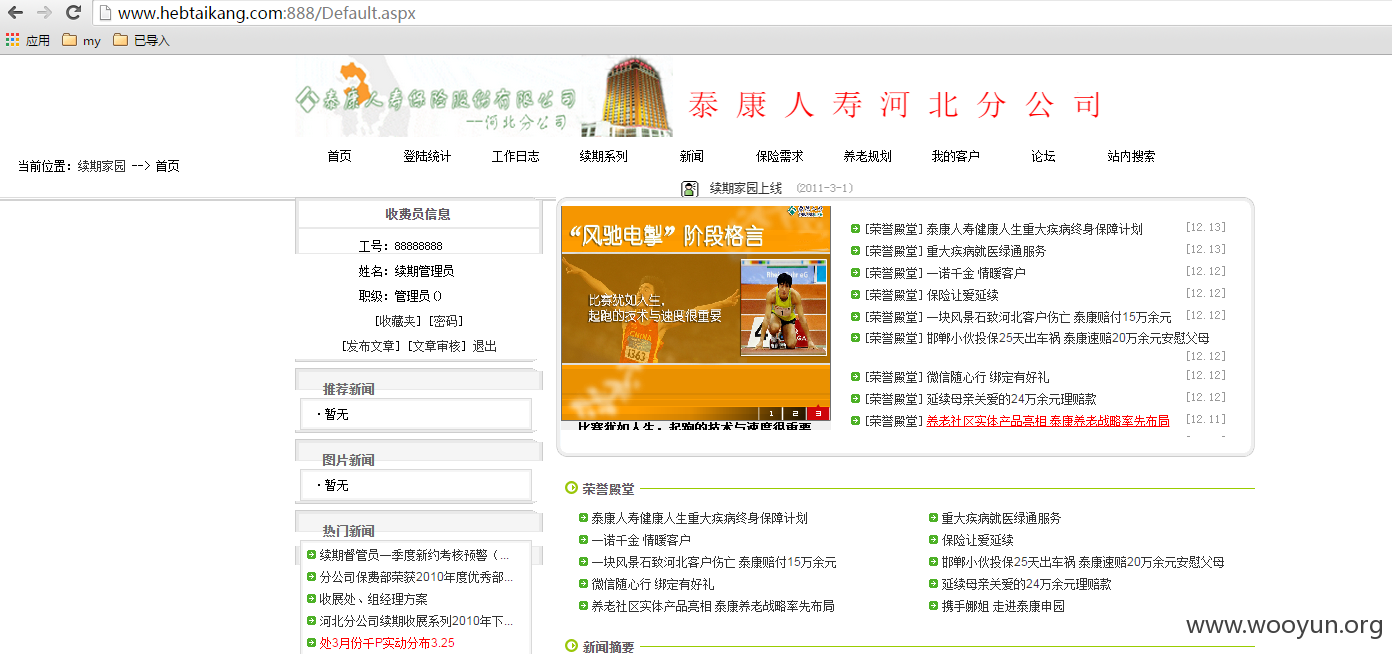Open hot news 分公司保费部荣获2010年度优秀部

(x=416, y=577)
